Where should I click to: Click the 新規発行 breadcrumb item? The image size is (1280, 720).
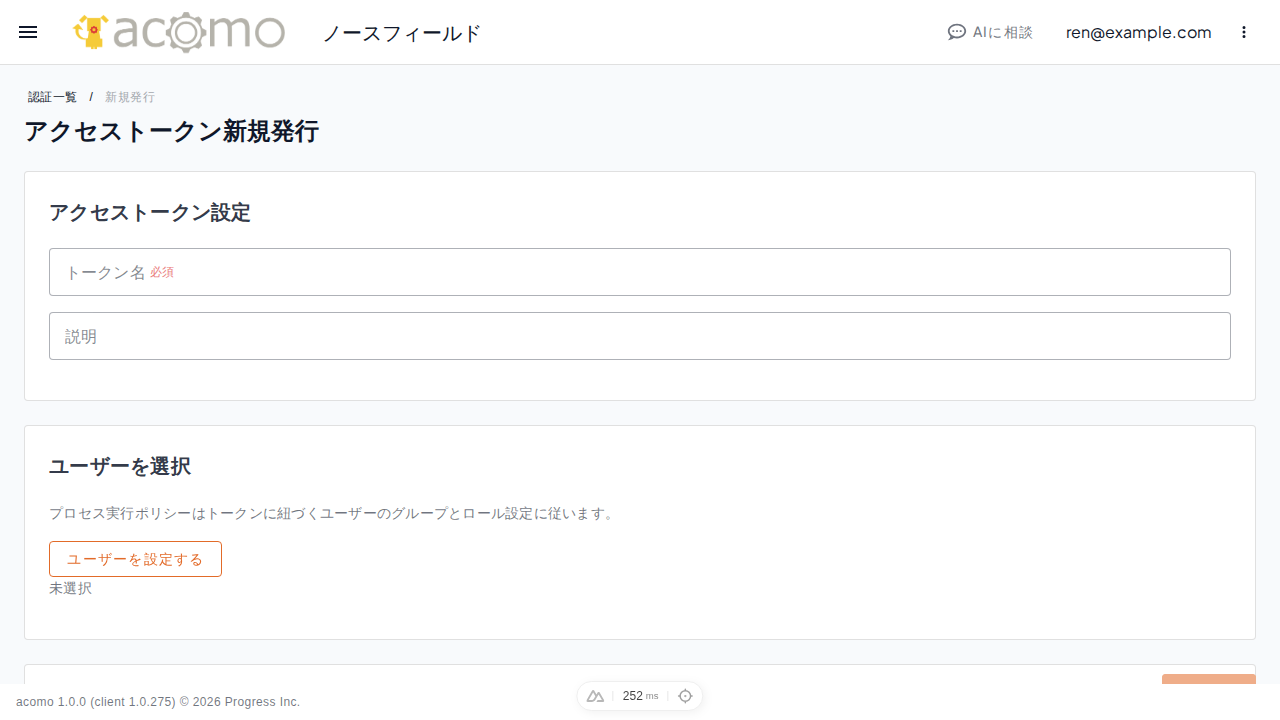click(130, 97)
